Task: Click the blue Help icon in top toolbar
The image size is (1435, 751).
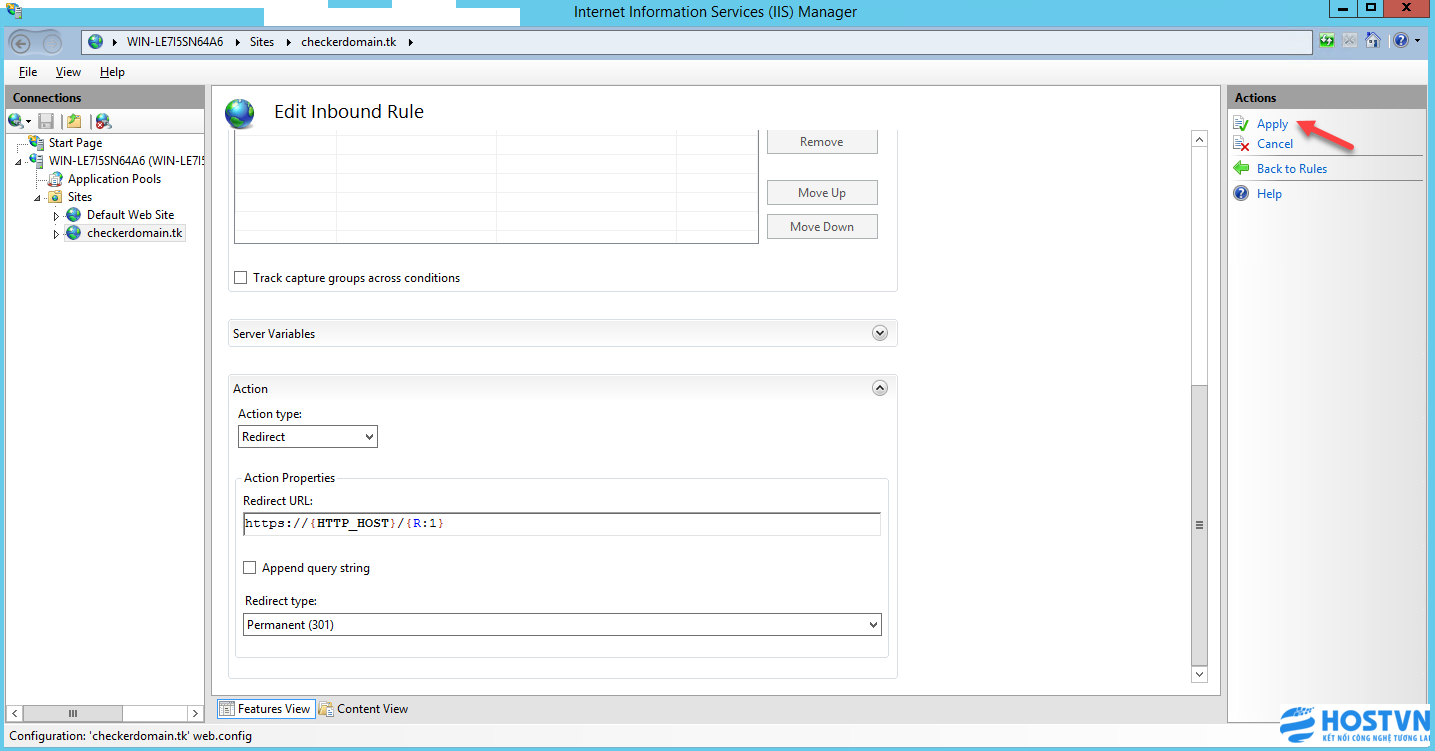Action: point(1401,41)
